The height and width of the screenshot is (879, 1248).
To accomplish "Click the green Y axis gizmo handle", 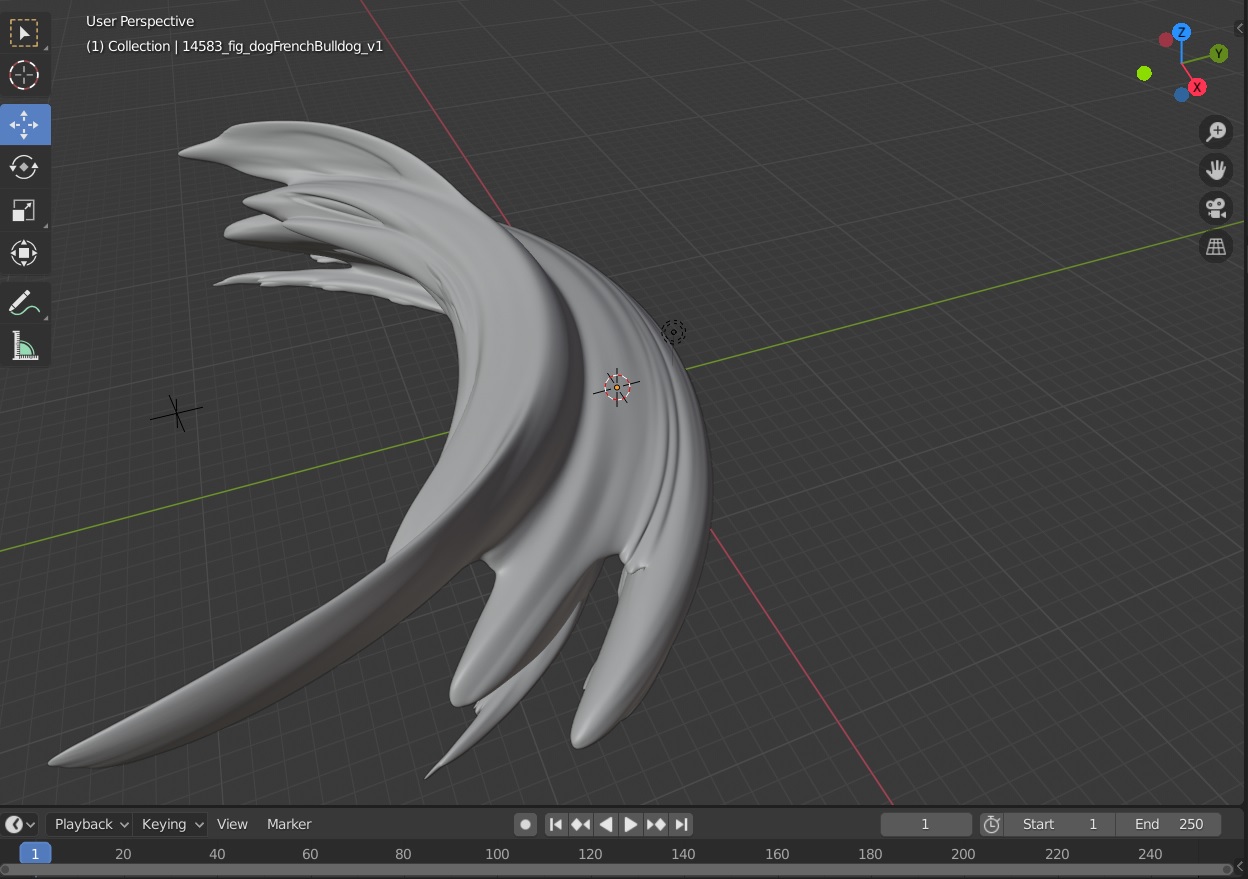I will [1218, 53].
